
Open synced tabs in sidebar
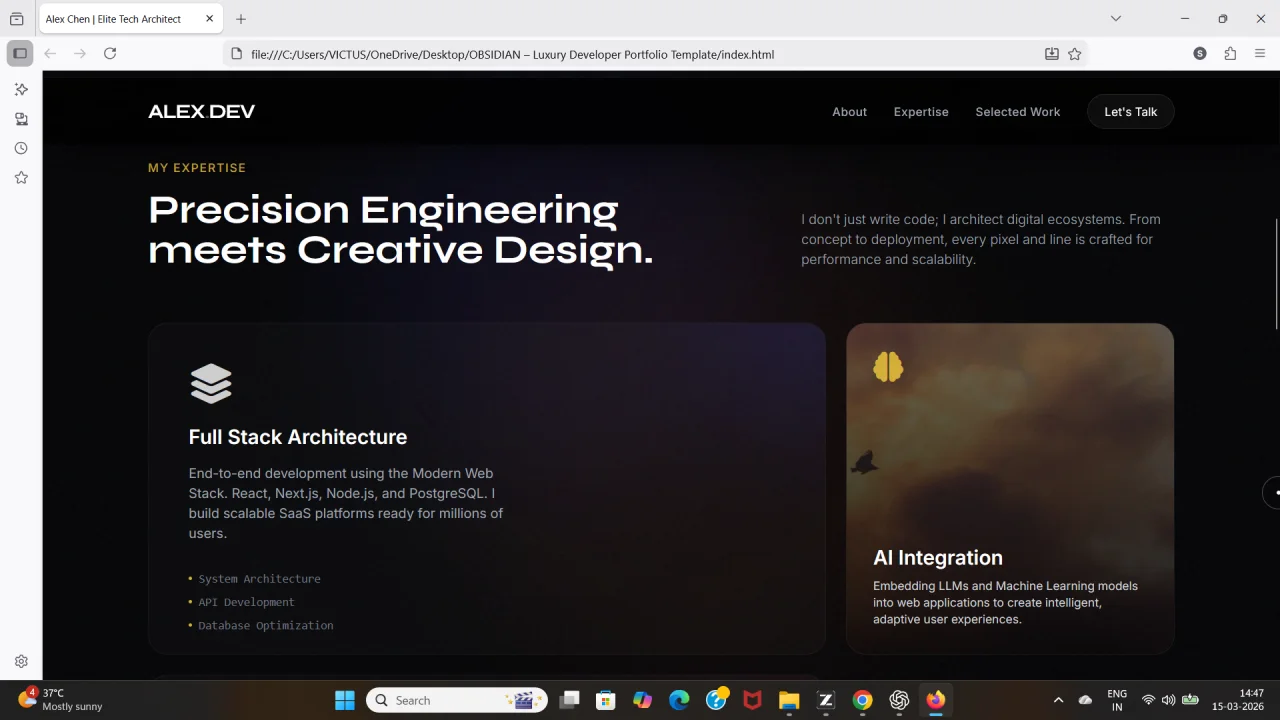[21, 119]
